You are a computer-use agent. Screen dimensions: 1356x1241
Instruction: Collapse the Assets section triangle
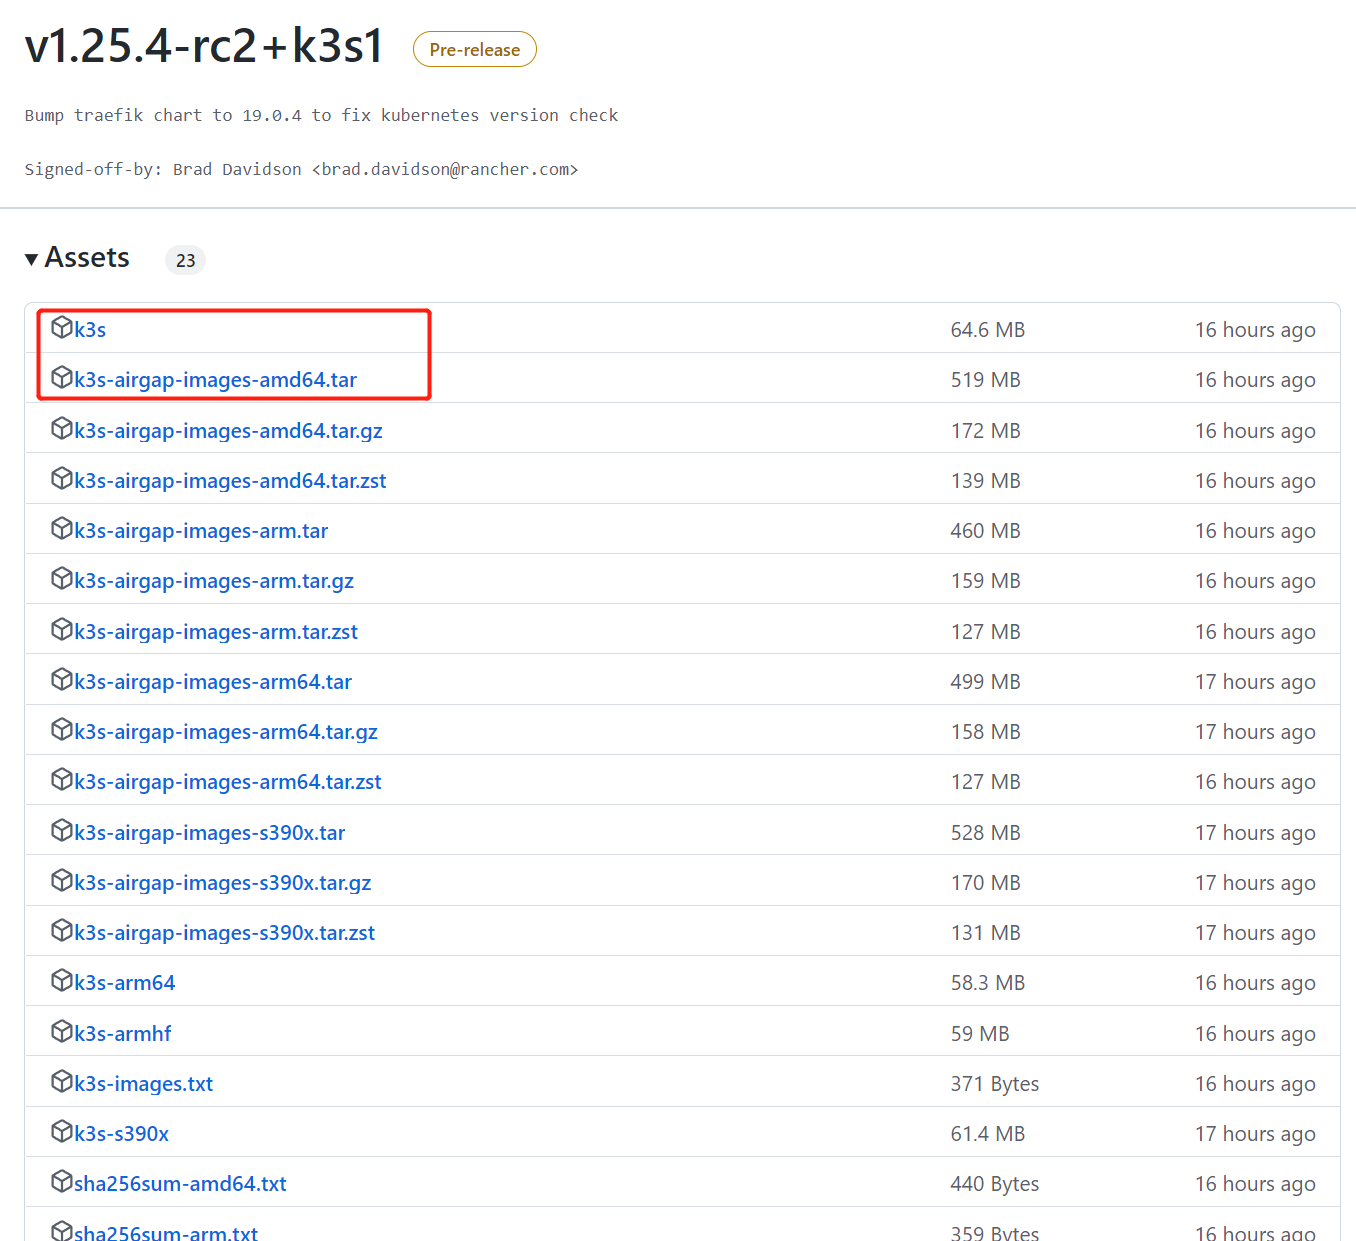click(x=32, y=259)
